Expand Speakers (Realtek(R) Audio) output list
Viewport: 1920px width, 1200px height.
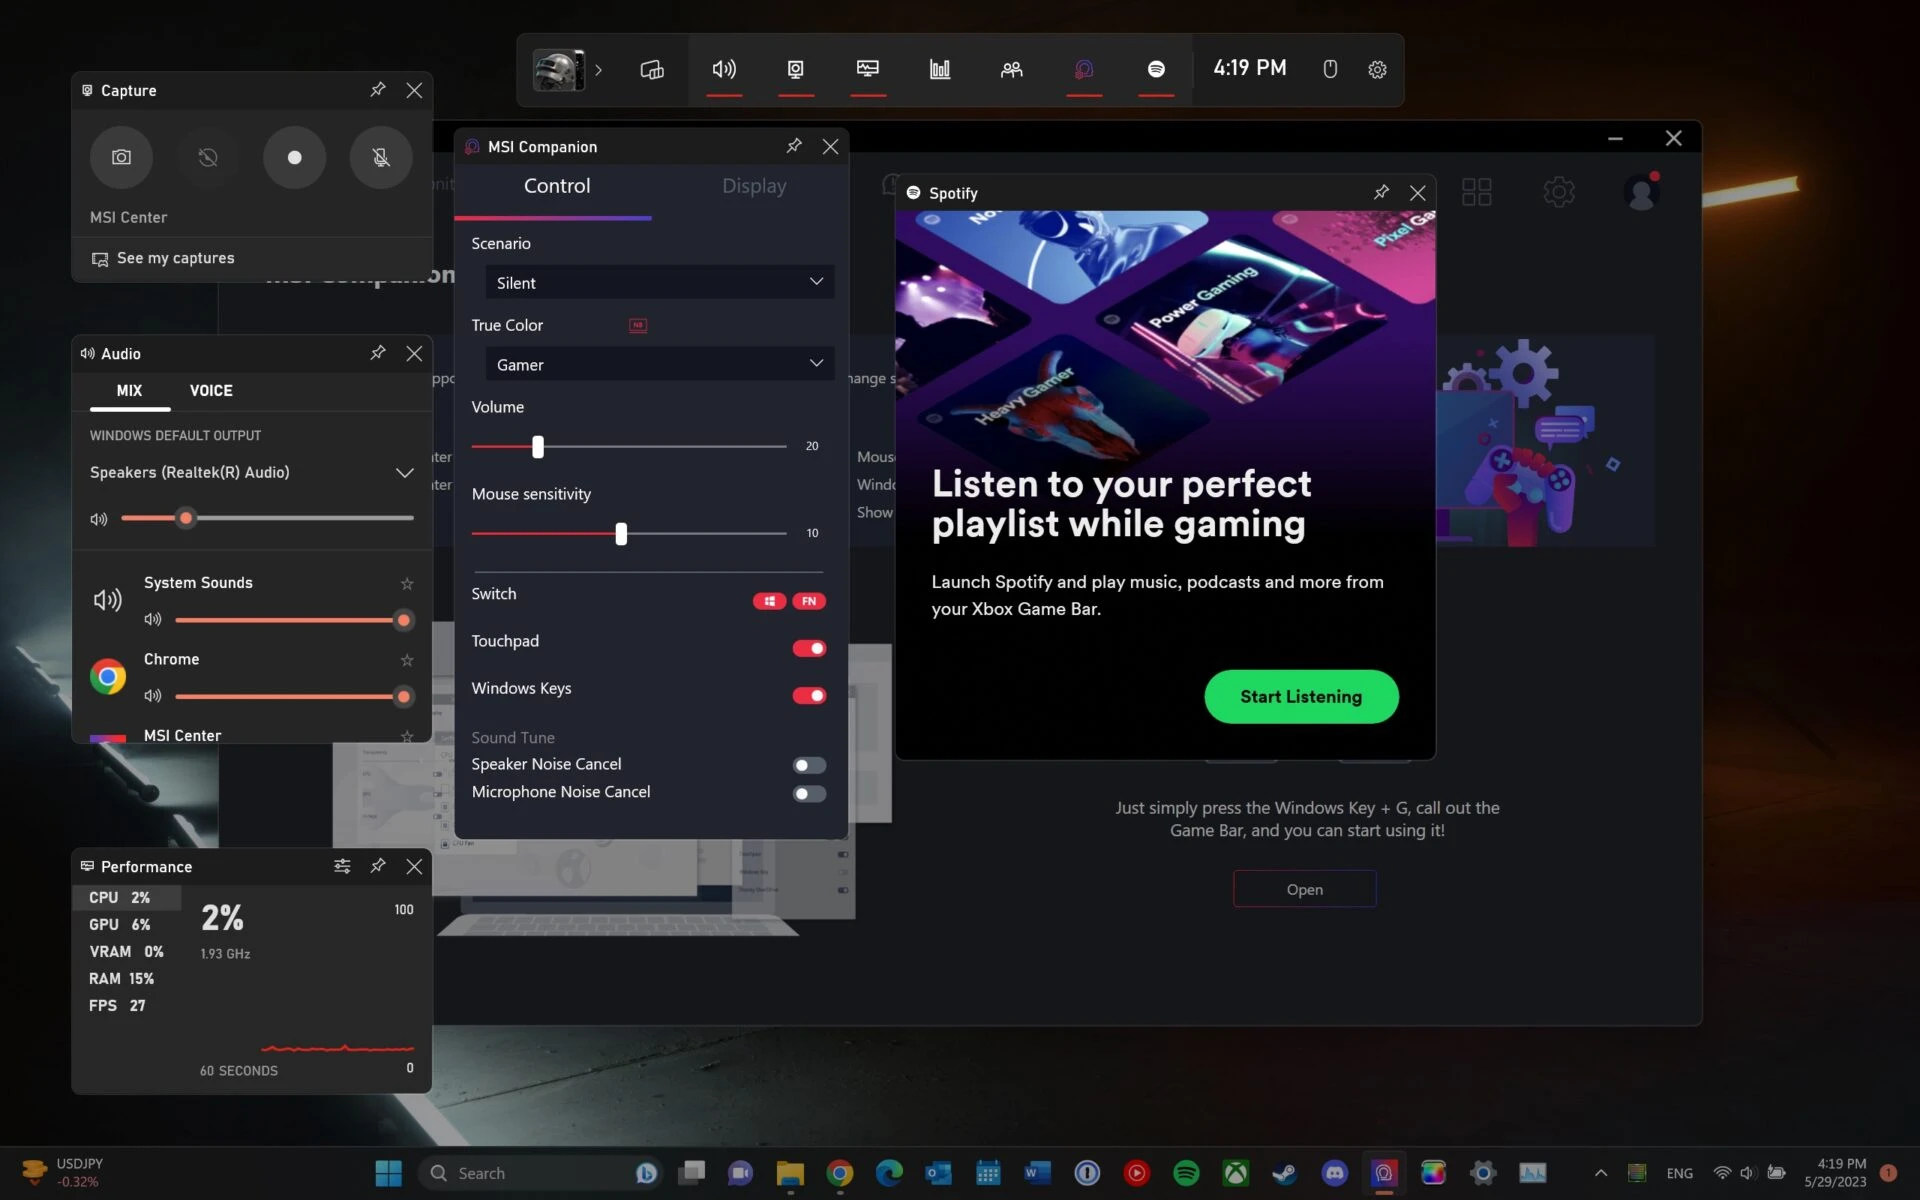coord(404,473)
